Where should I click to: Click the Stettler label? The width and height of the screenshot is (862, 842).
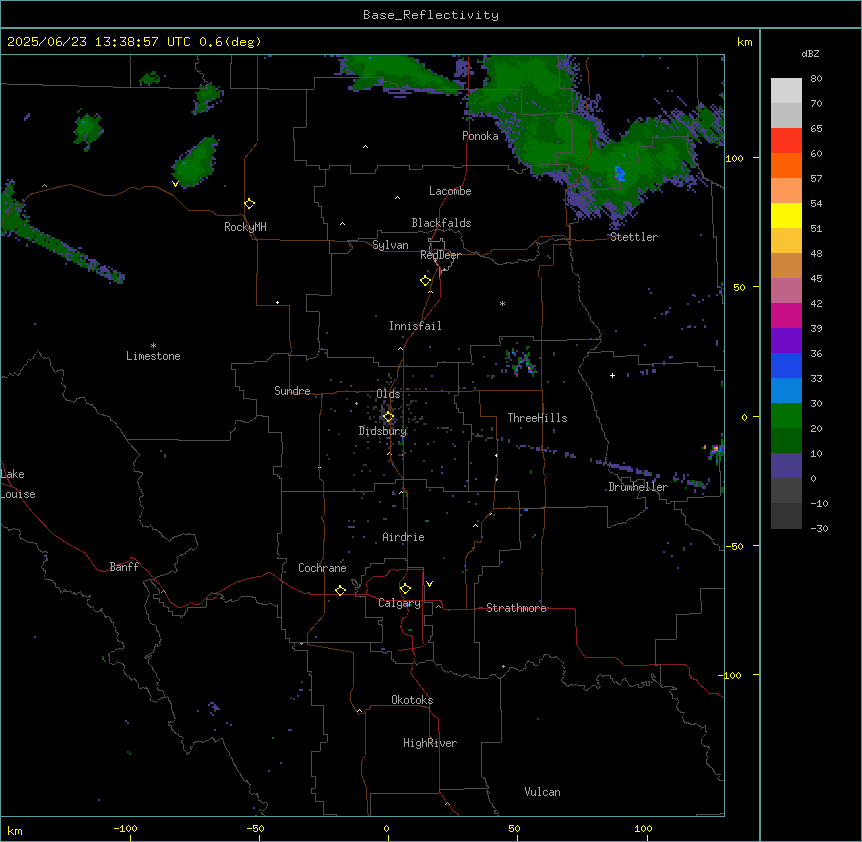(633, 237)
